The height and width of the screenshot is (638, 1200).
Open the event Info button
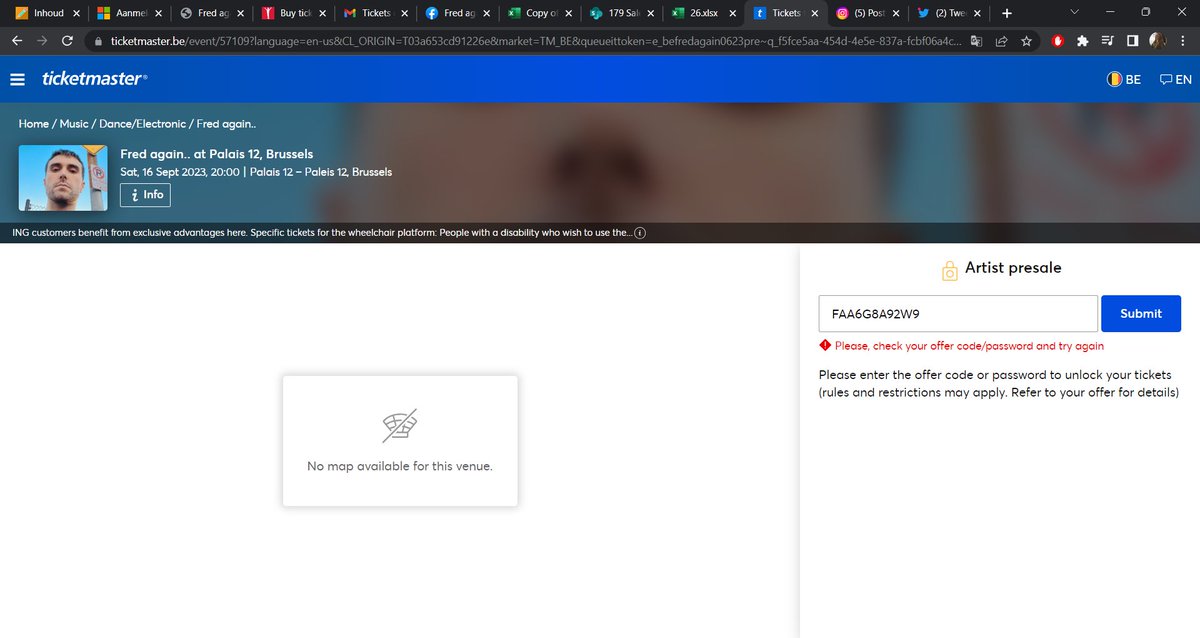(x=145, y=195)
